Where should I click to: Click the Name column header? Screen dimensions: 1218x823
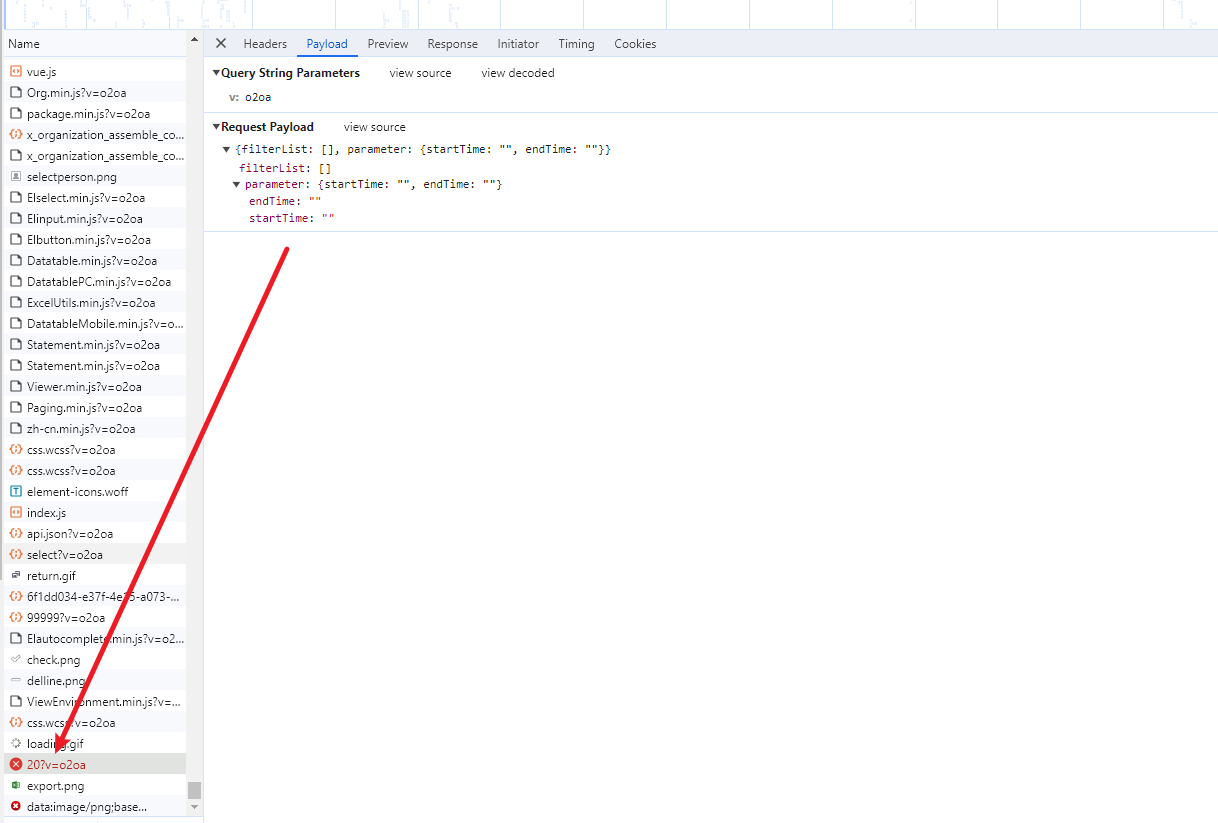pos(24,44)
